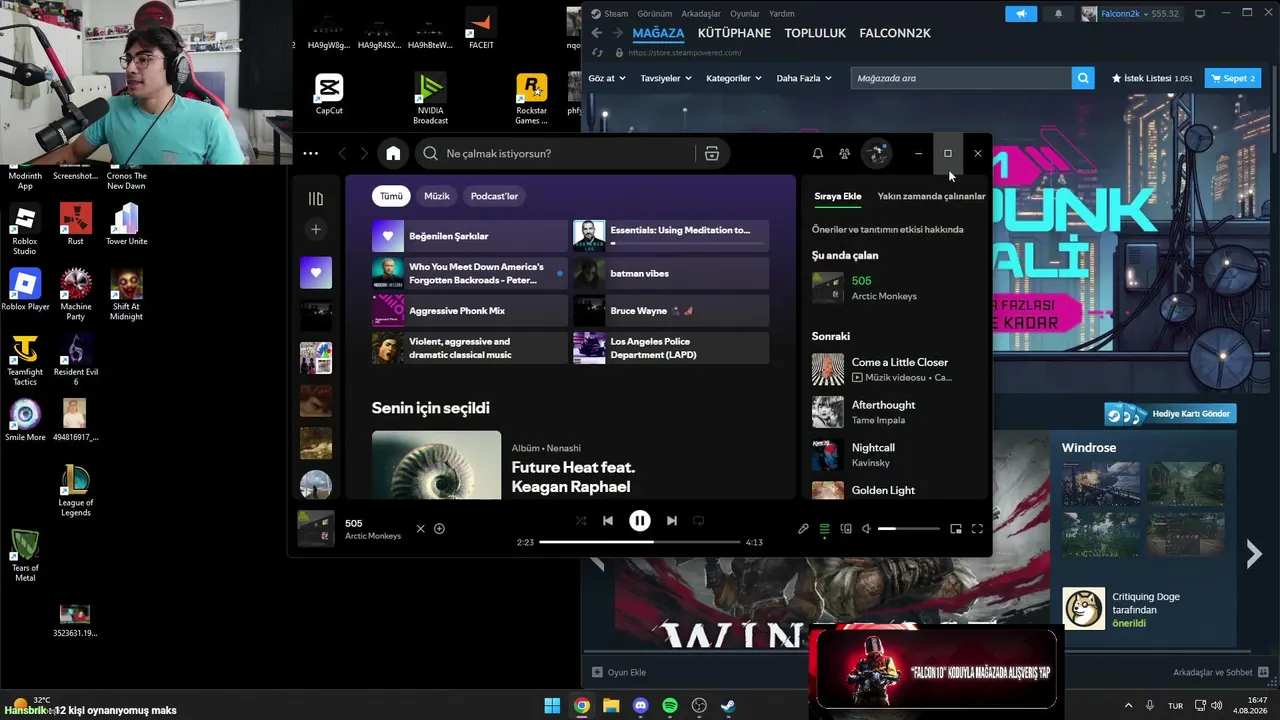1280x720 pixels.
Task: Go to previous track in Spotify
Action: pyautogui.click(x=608, y=521)
